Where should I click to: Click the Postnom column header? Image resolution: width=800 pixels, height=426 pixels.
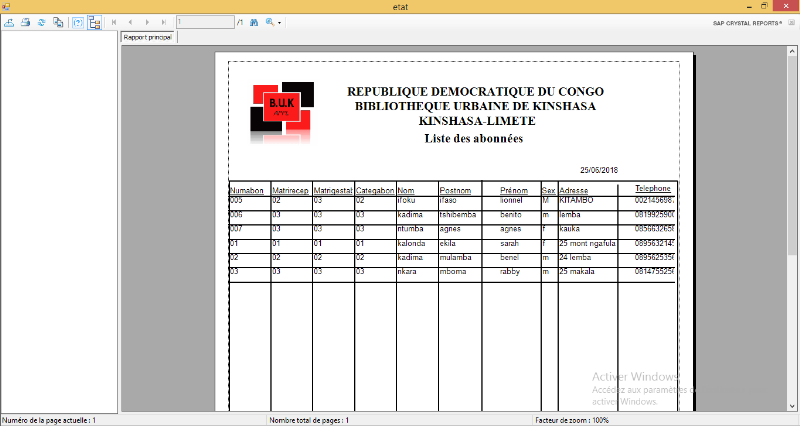[455, 191]
